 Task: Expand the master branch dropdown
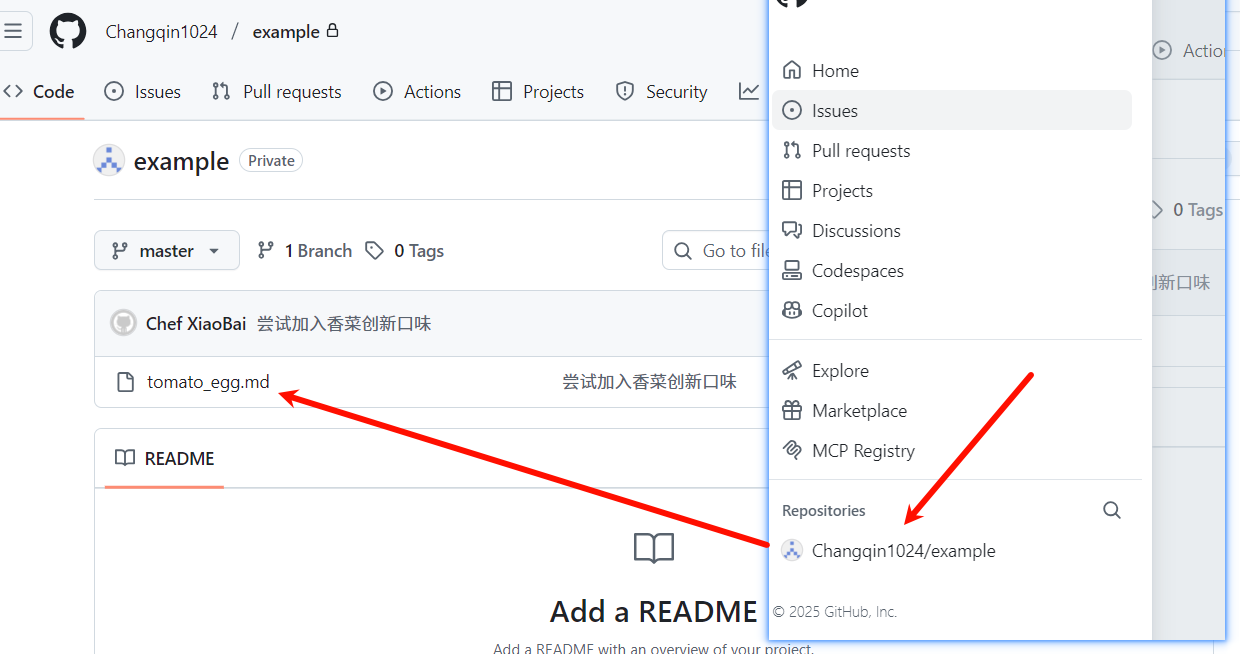(167, 250)
